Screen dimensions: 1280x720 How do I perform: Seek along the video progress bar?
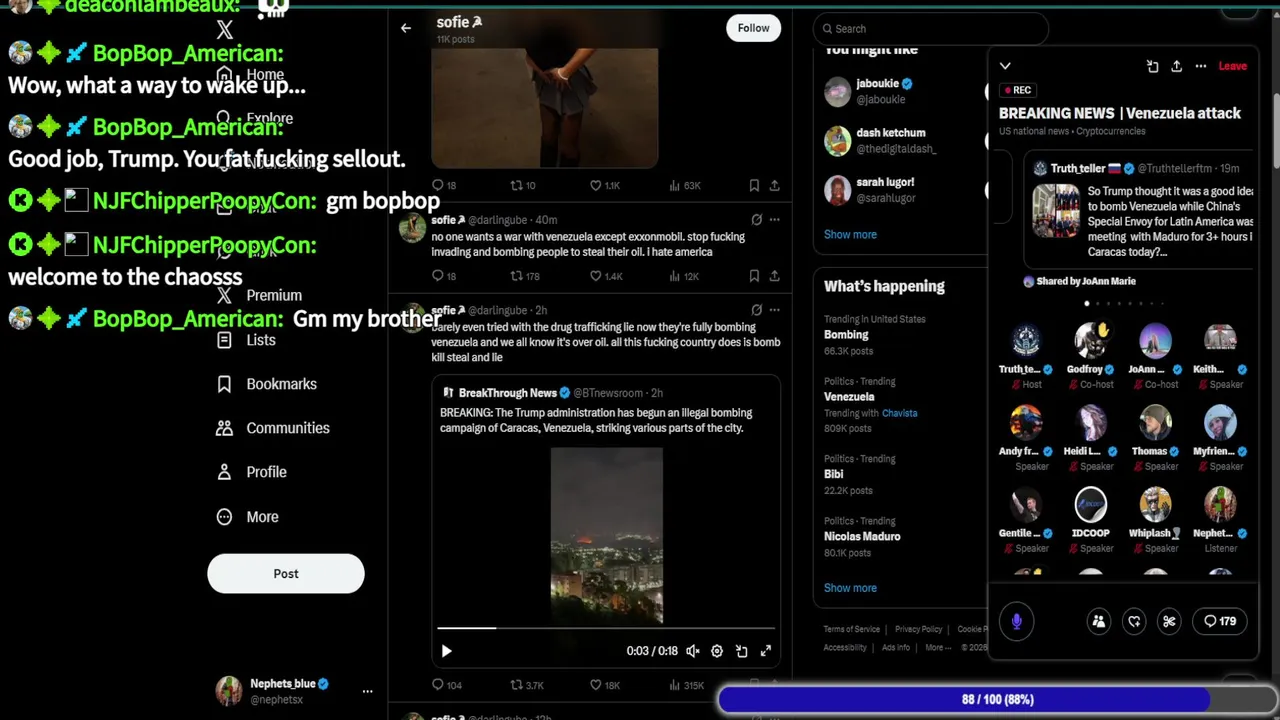pos(606,628)
